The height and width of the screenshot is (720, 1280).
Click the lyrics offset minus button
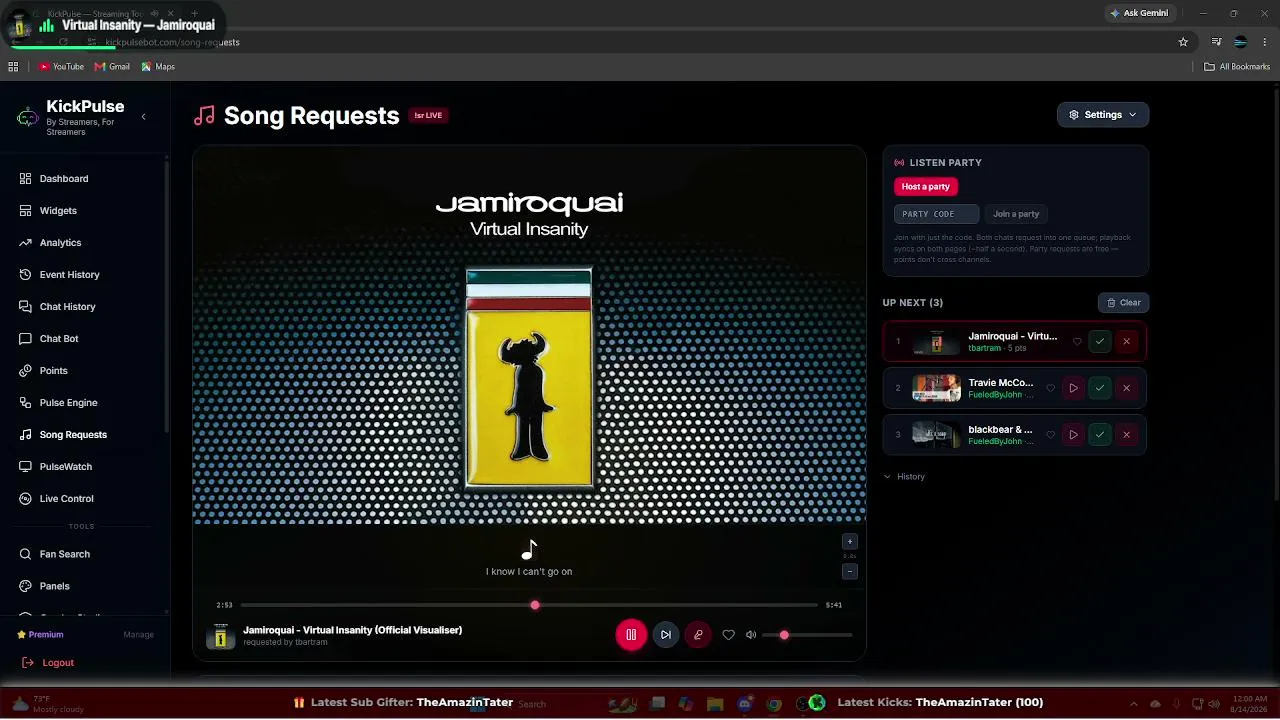pyautogui.click(x=850, y=572)
